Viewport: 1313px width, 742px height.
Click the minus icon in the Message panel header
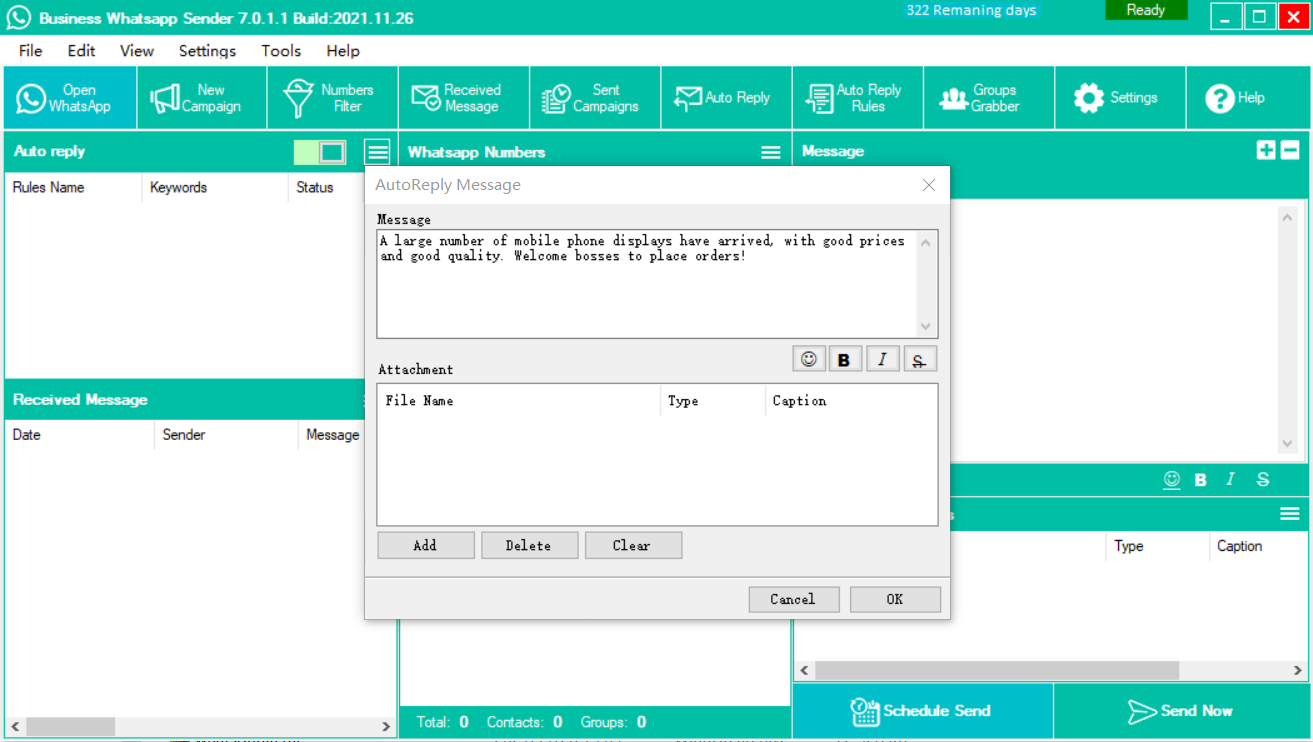click(1290, 150)
